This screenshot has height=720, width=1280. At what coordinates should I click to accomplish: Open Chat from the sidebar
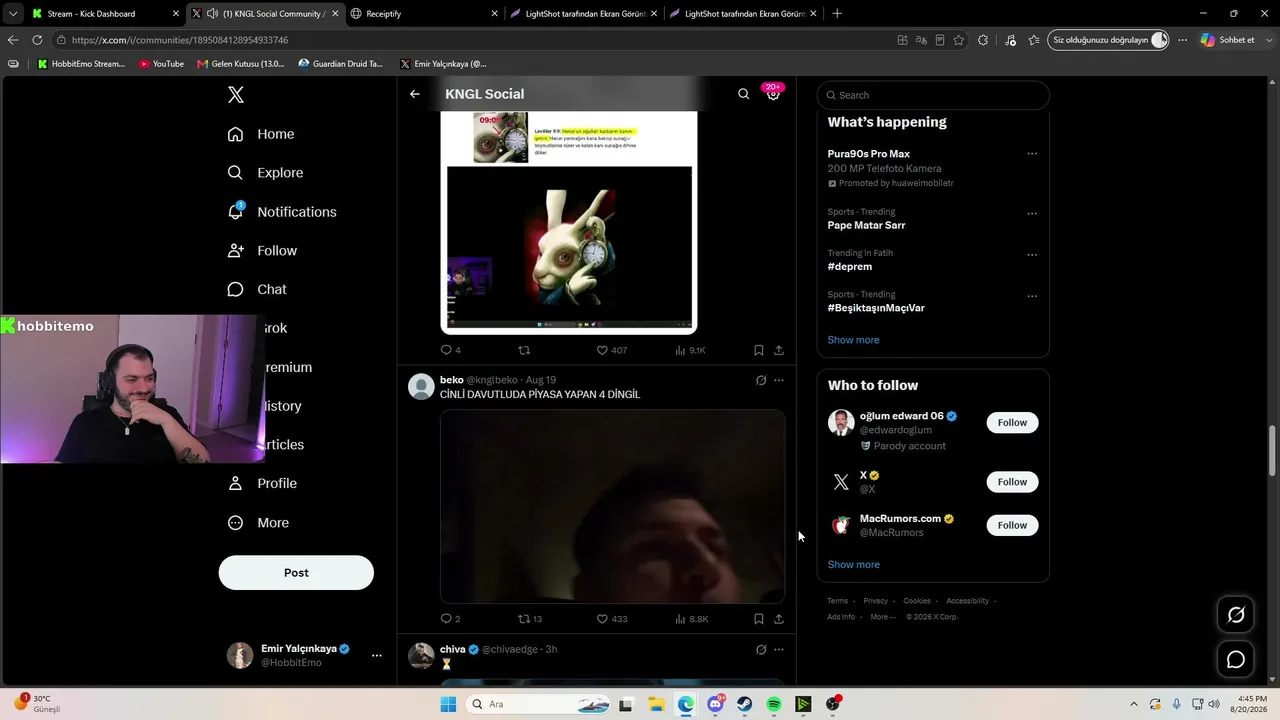pyautogui.click(x=257, y=289)
